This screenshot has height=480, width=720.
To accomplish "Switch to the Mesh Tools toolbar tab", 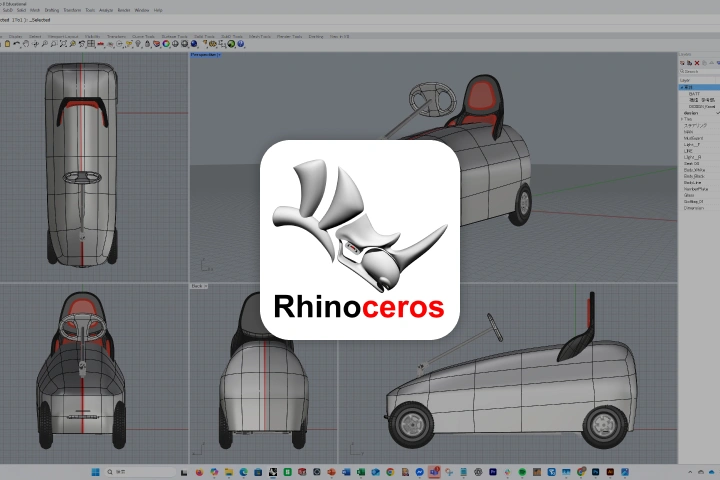I will (259, 36).
